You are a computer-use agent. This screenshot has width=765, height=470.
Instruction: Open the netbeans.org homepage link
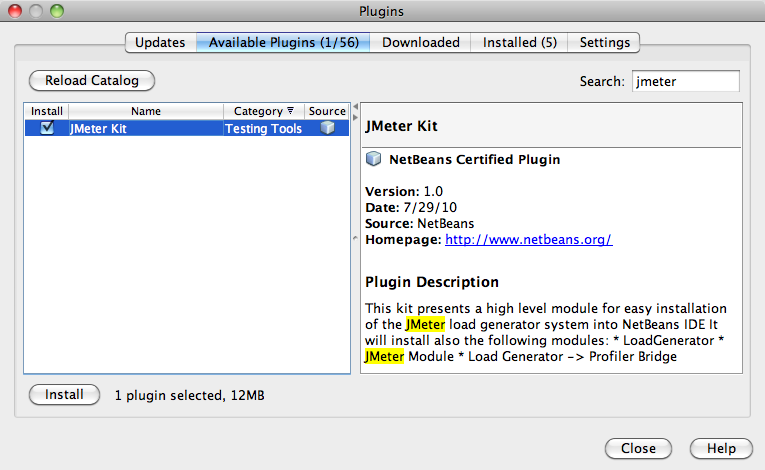pos(528,240)
